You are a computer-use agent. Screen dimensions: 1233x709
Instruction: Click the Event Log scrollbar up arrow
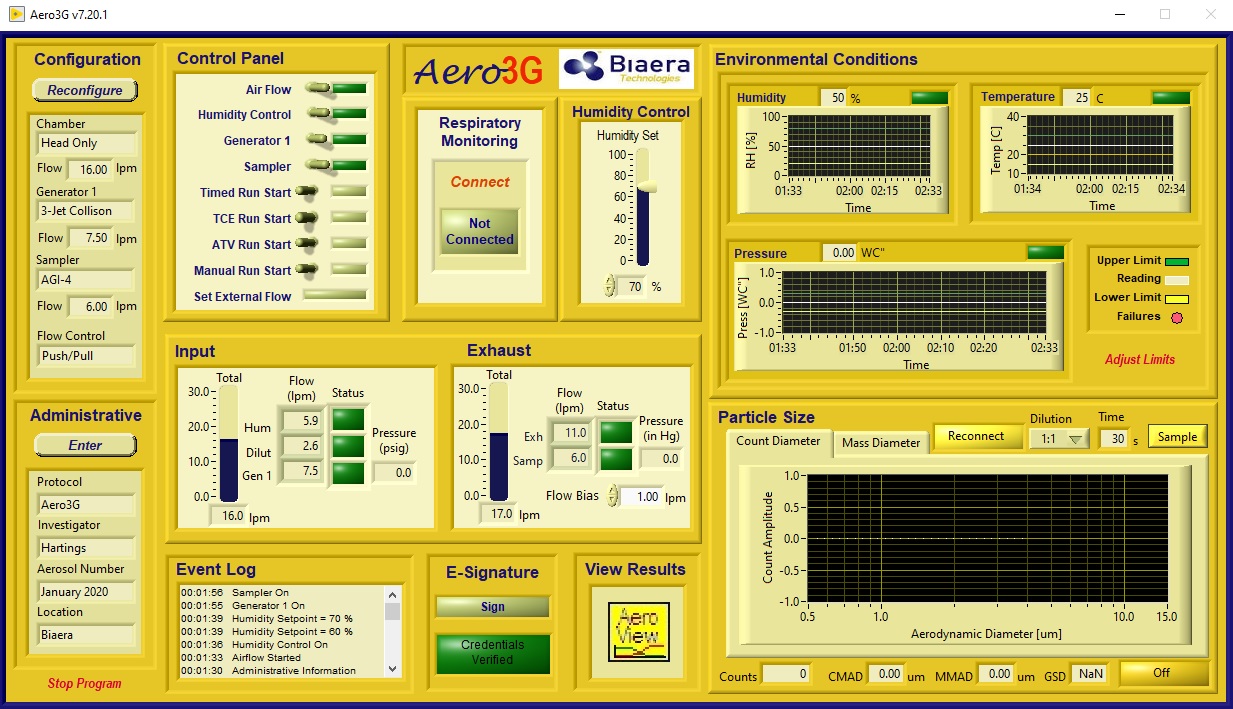tap(392, 593)
